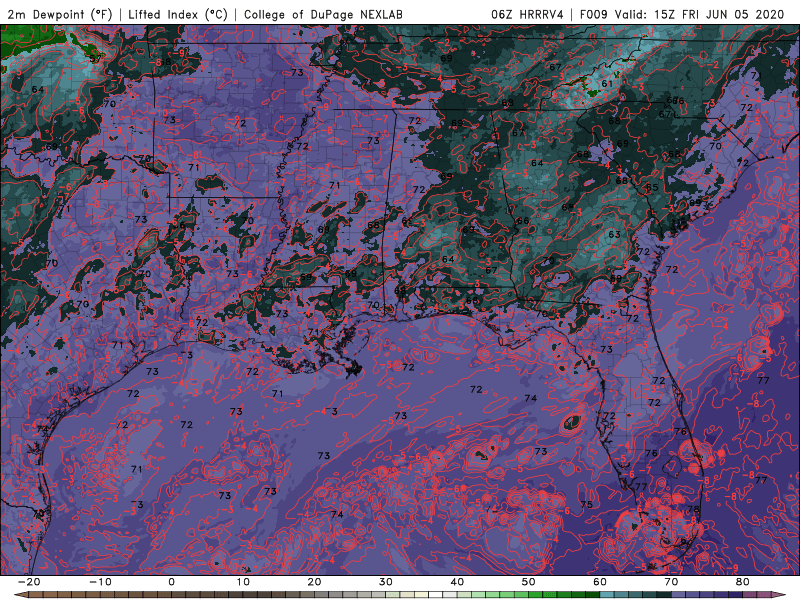Click the 20 label on the color scale
800x600 pixels.
(314, 582)
